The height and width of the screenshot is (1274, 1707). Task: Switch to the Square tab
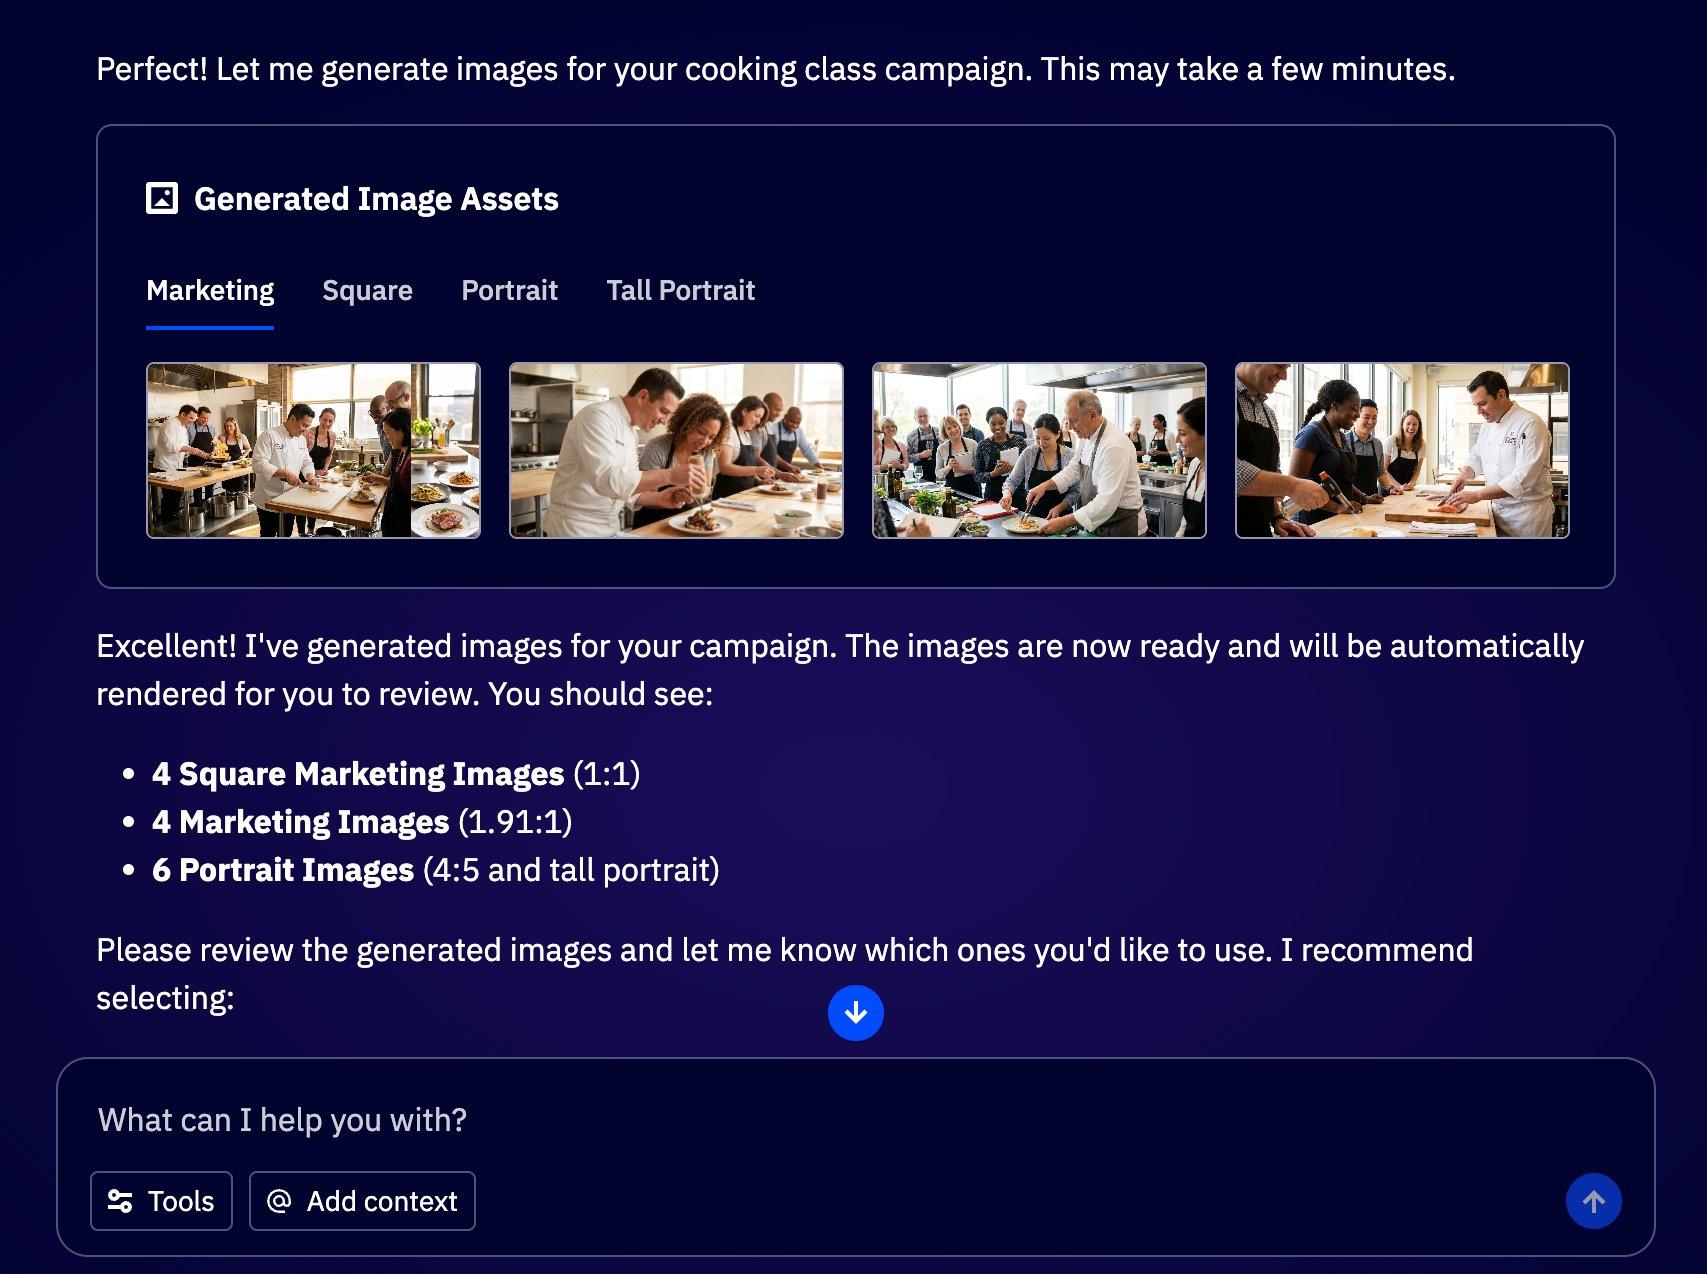[367, 290]
